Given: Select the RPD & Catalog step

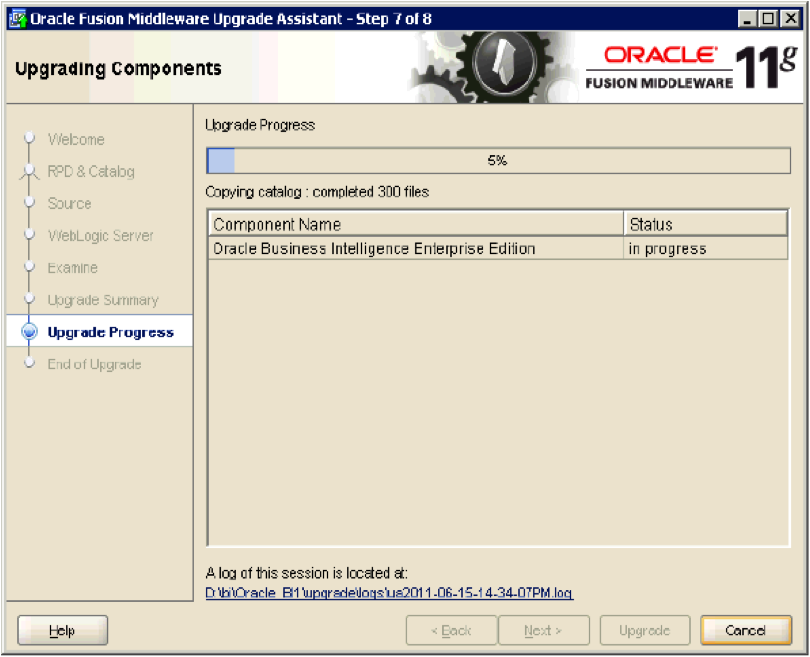Looking at the screenshot, I should (91, 171).
